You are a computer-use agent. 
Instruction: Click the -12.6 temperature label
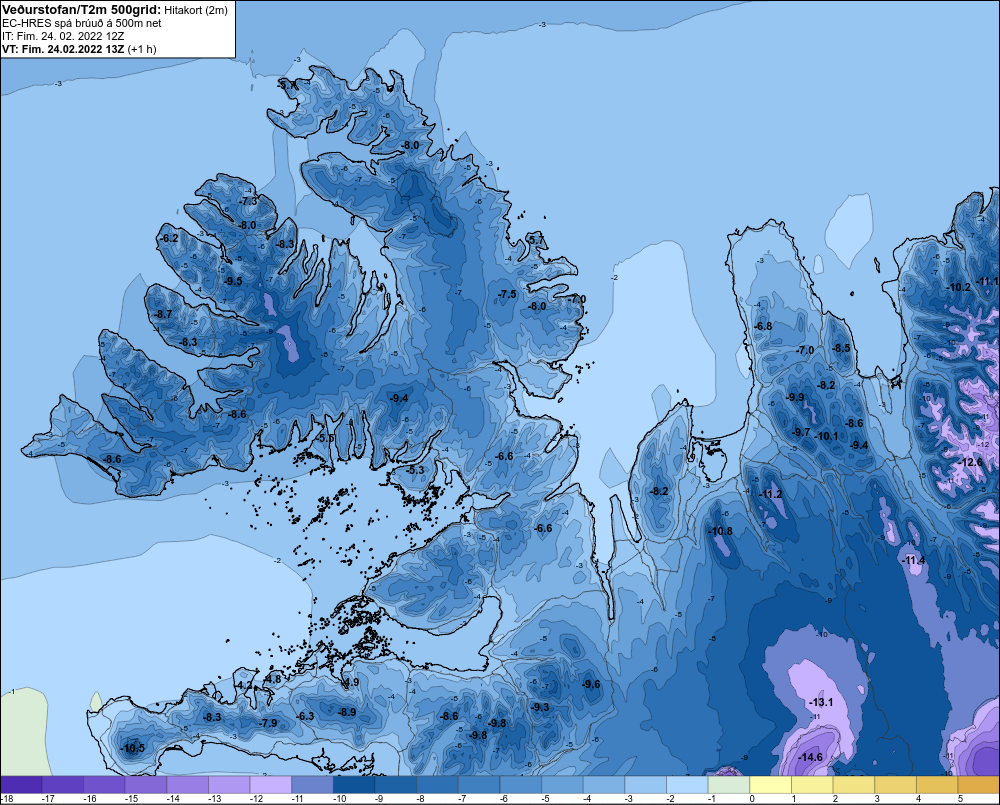click(970, 462)
